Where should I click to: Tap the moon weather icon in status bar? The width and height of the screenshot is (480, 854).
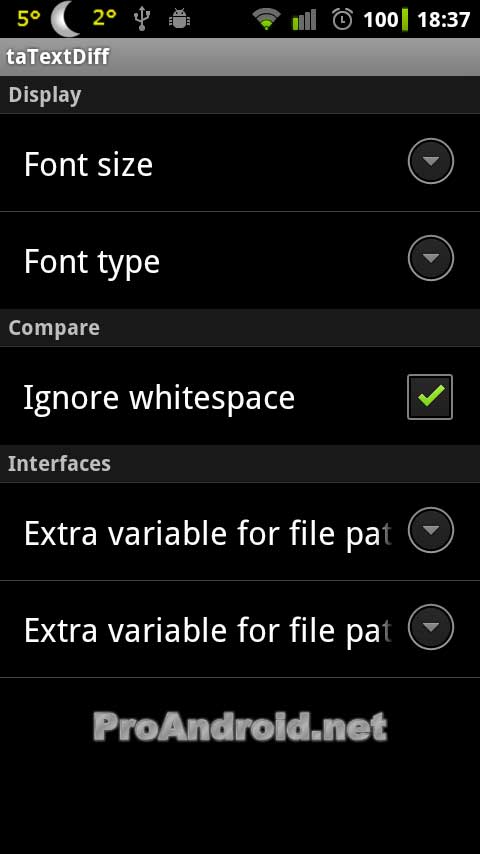pyautogui.click(x=66, y=20)
